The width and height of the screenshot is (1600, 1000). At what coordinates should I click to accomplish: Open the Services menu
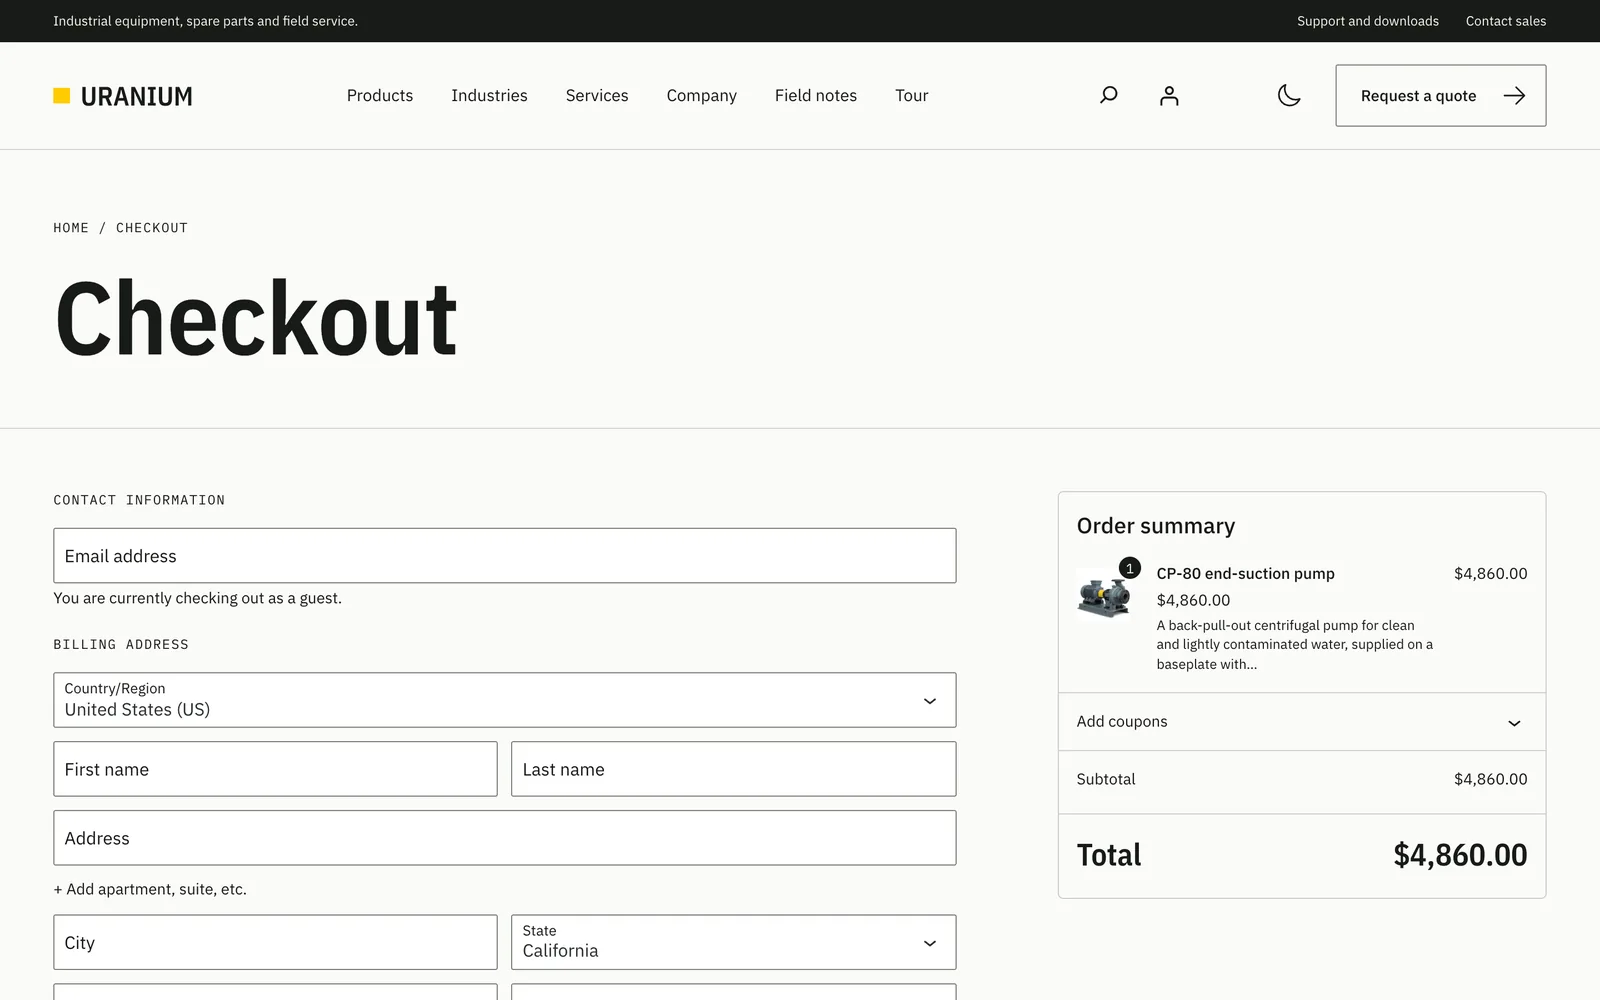597,96
